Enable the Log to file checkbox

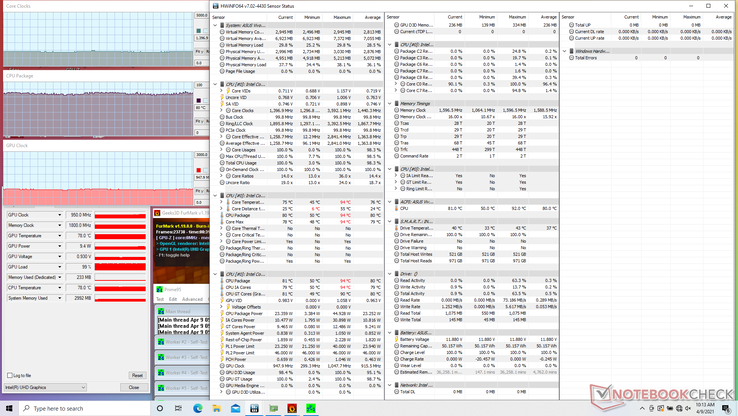point(10,376)
